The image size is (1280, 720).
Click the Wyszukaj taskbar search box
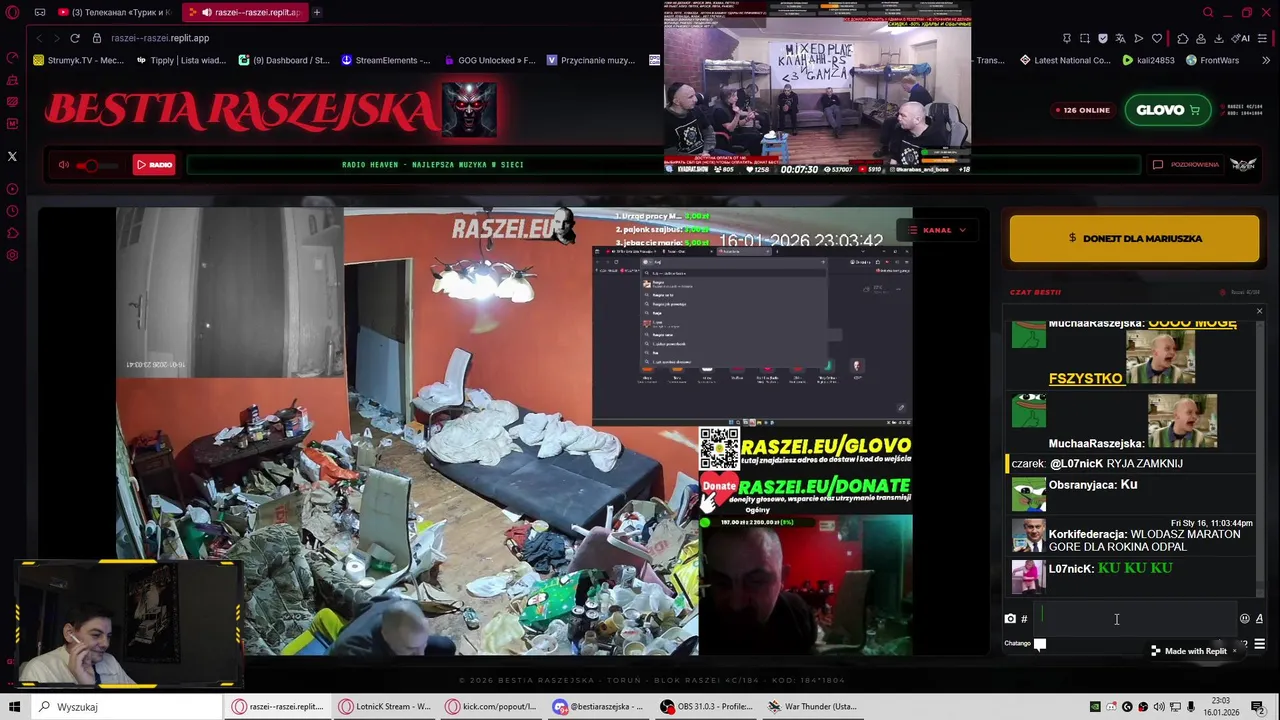tap(125, 707)
